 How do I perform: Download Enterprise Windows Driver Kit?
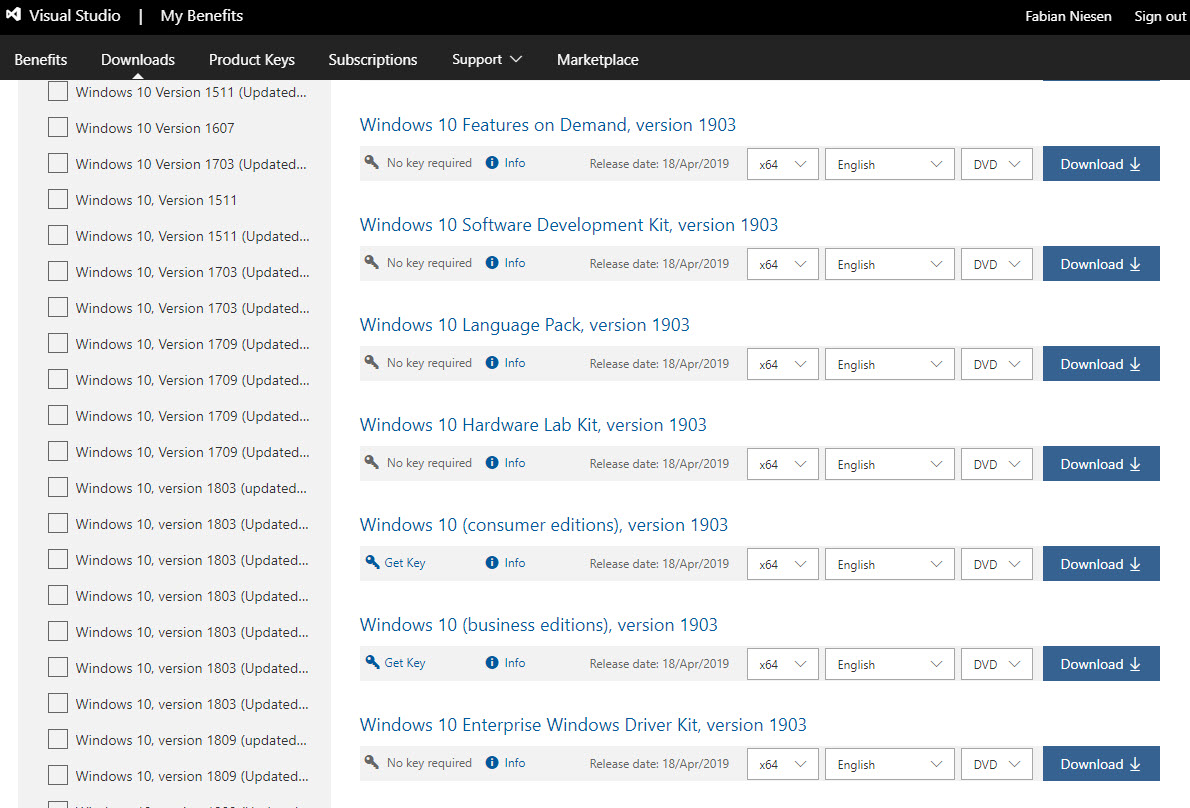1100,764
